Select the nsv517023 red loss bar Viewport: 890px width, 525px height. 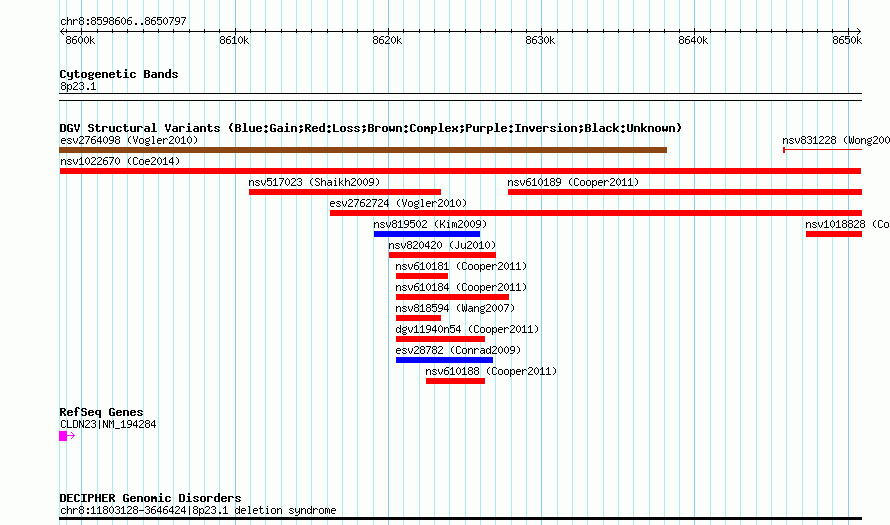(x=345, y=192)
